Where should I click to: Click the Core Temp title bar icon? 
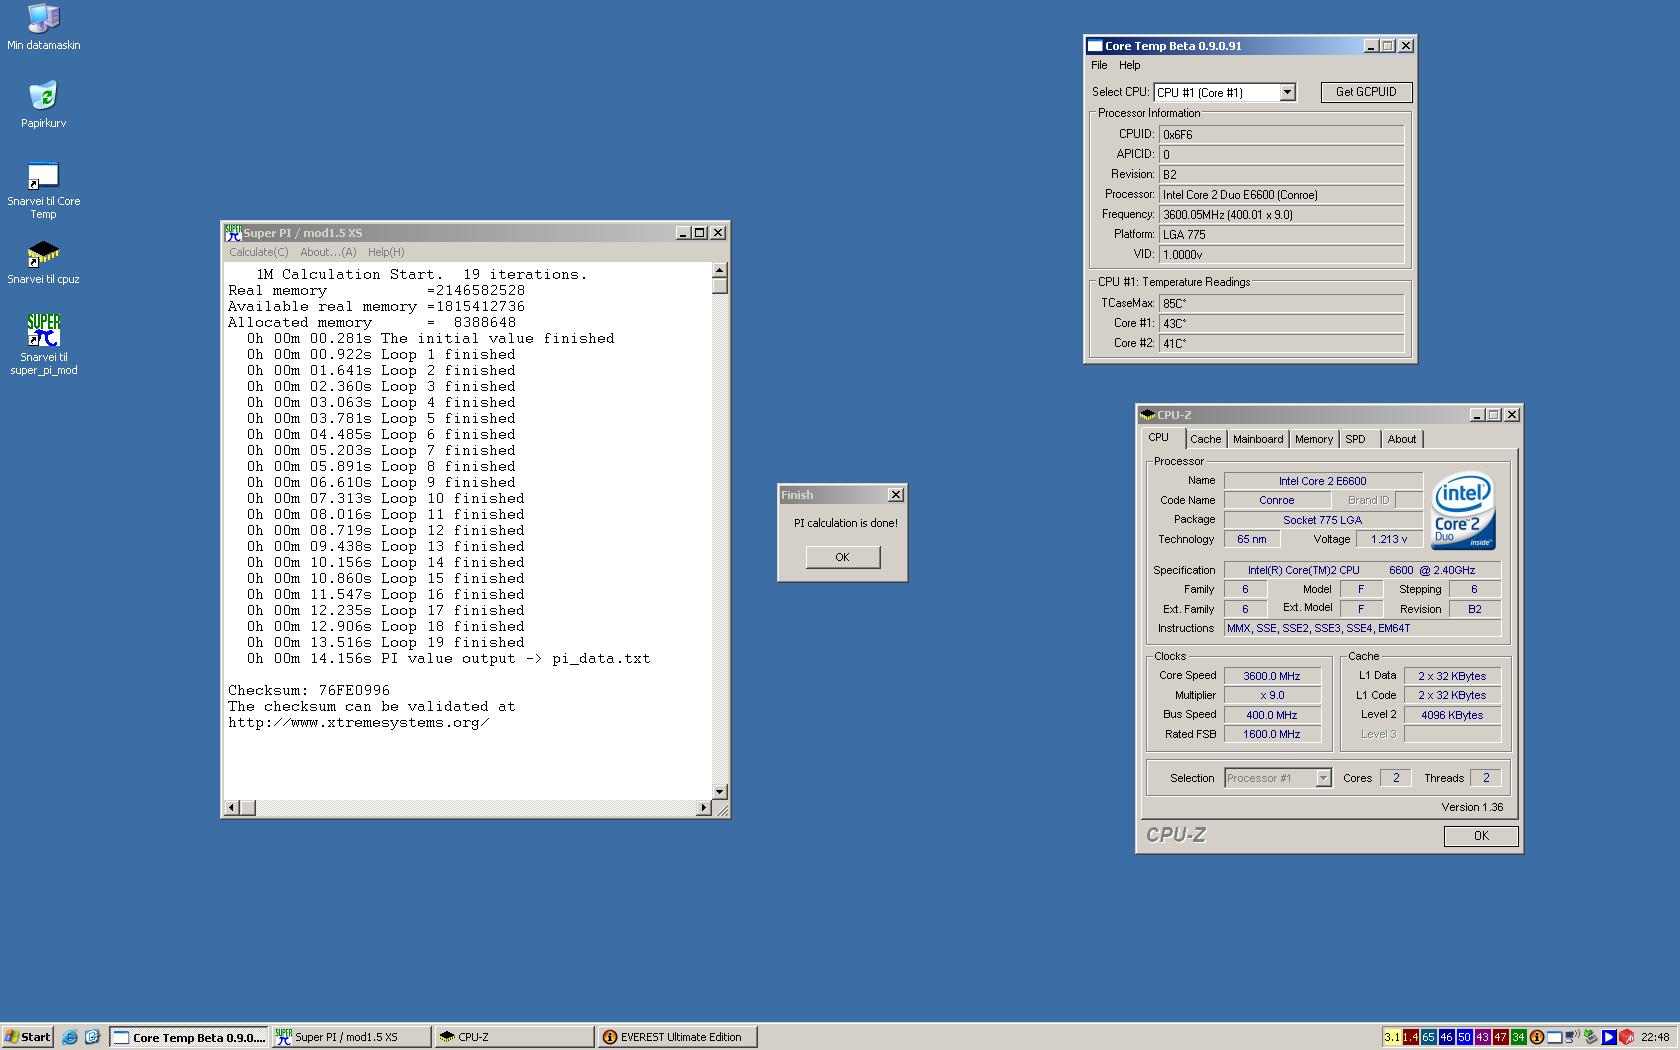click(1095, 46)
